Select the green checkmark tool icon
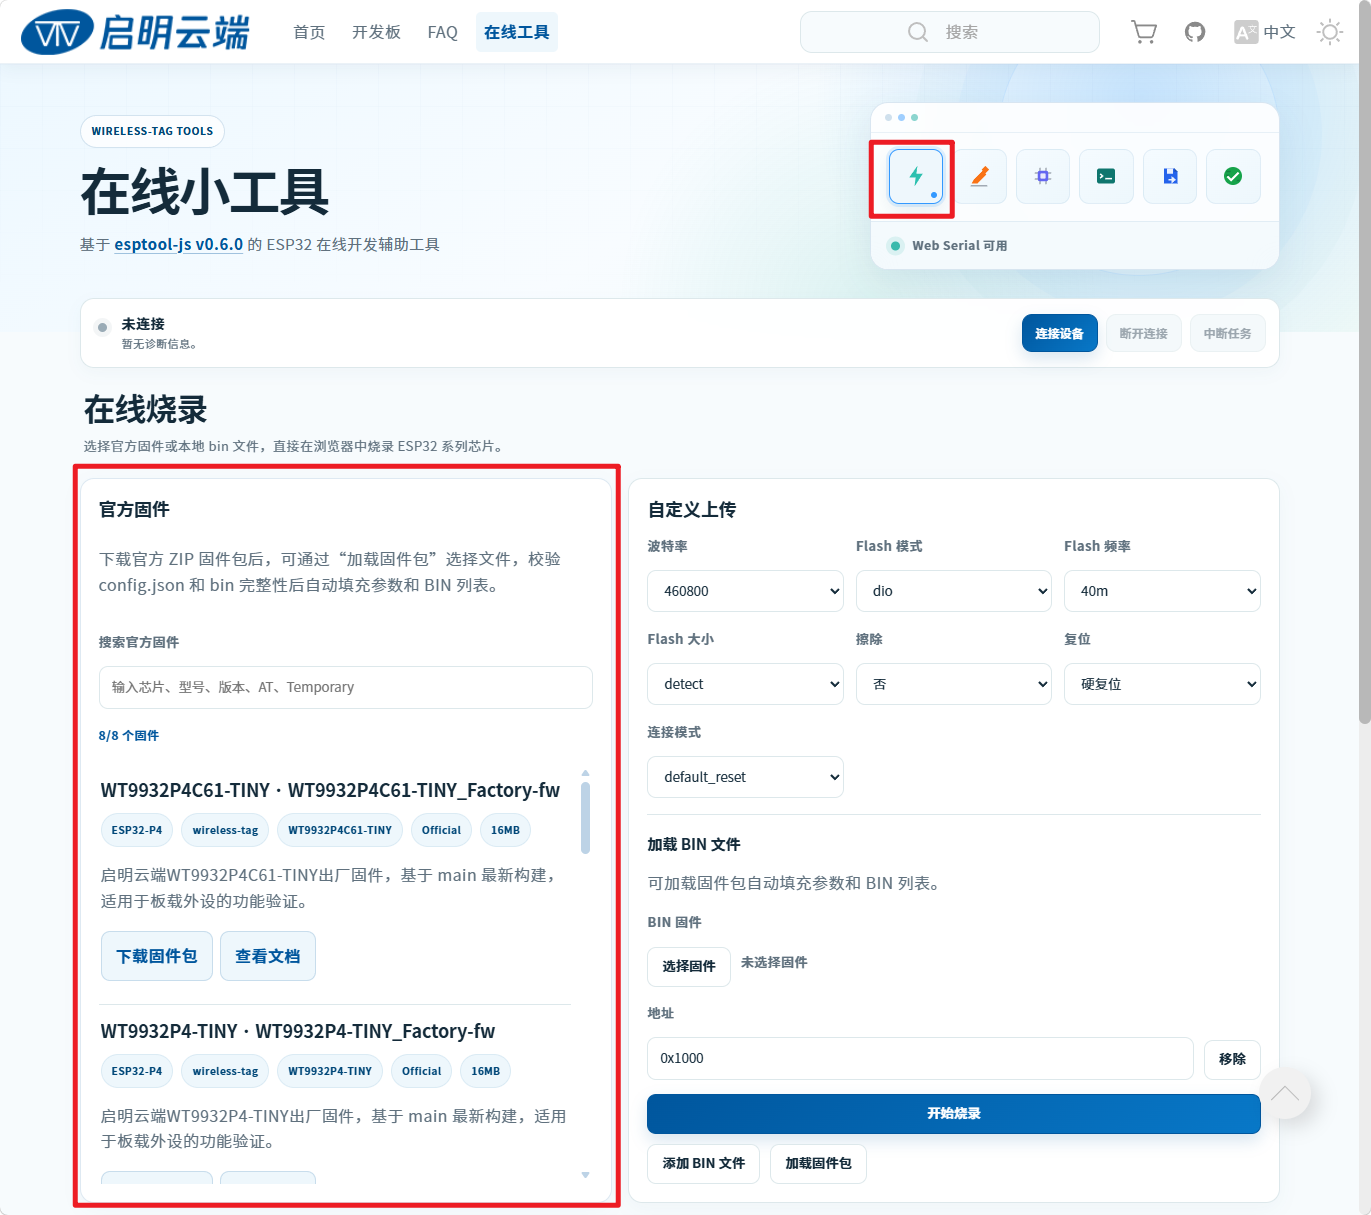 click(1233, 176)
